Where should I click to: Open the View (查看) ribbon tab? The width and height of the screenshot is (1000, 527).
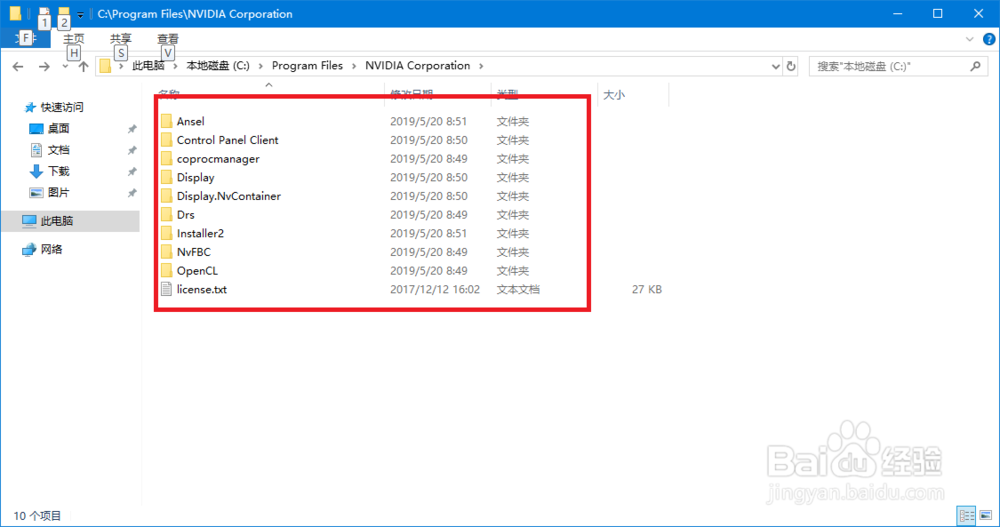(168, 39)
